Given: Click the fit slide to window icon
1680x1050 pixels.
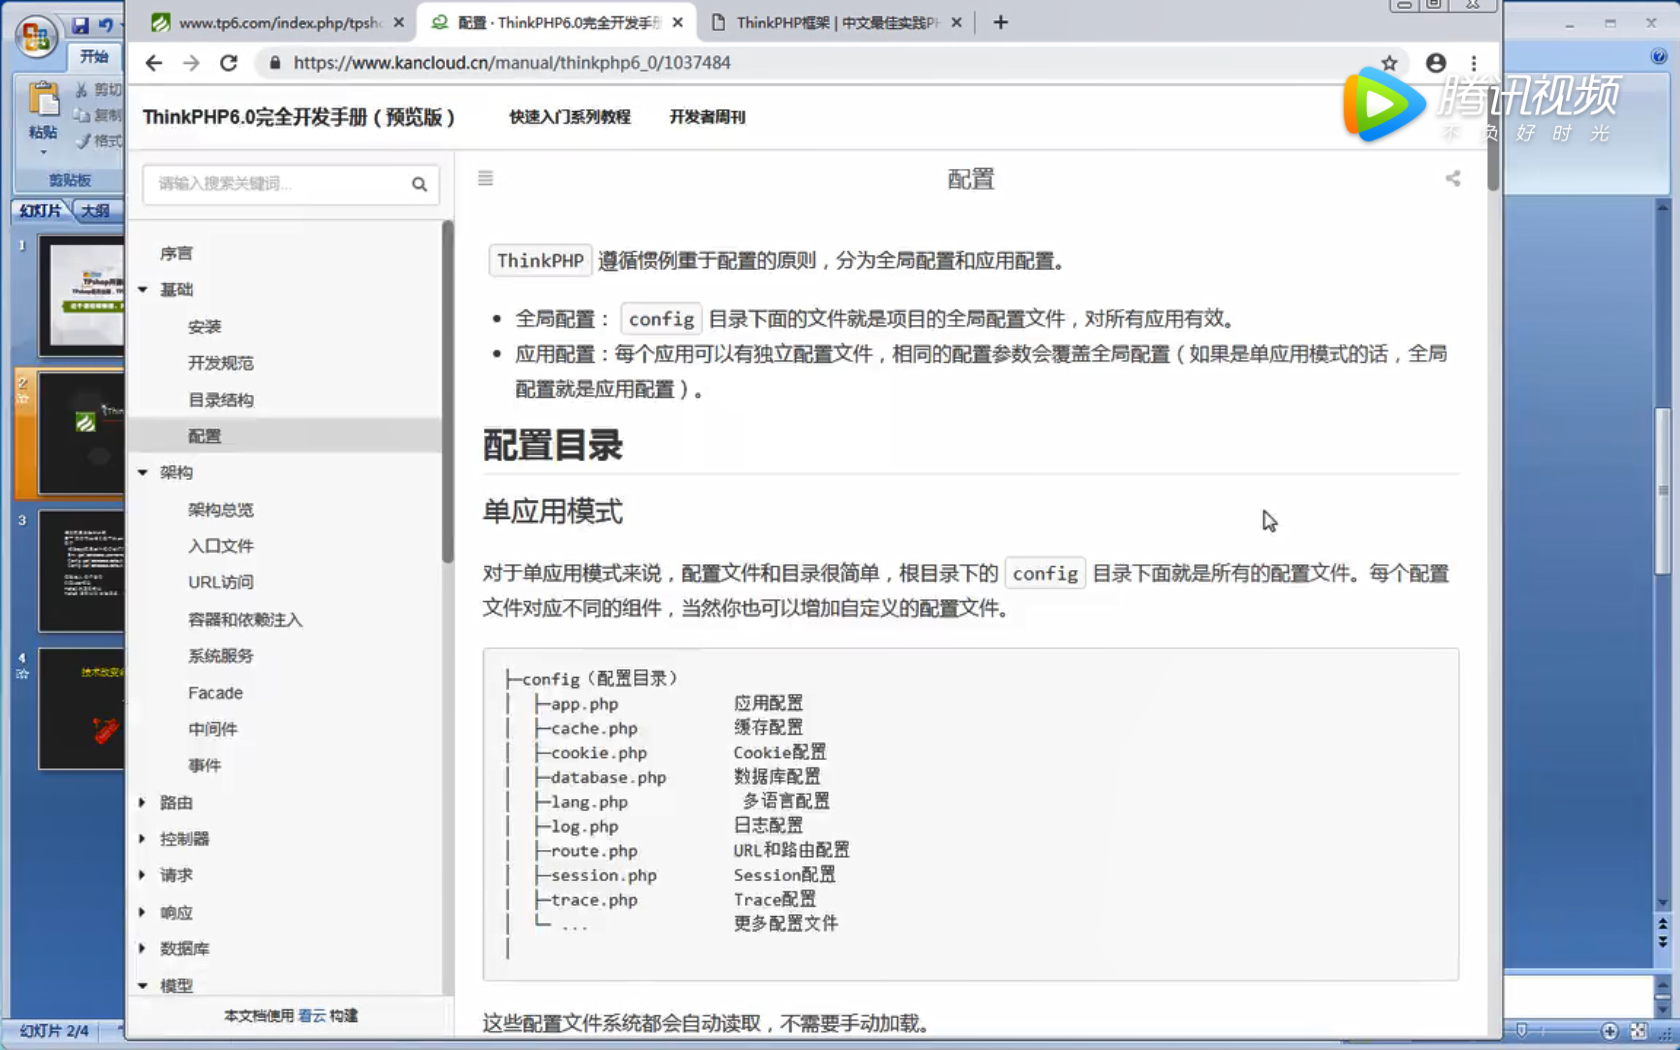Looking at the screenshot, I should tap(1638, 1031).
